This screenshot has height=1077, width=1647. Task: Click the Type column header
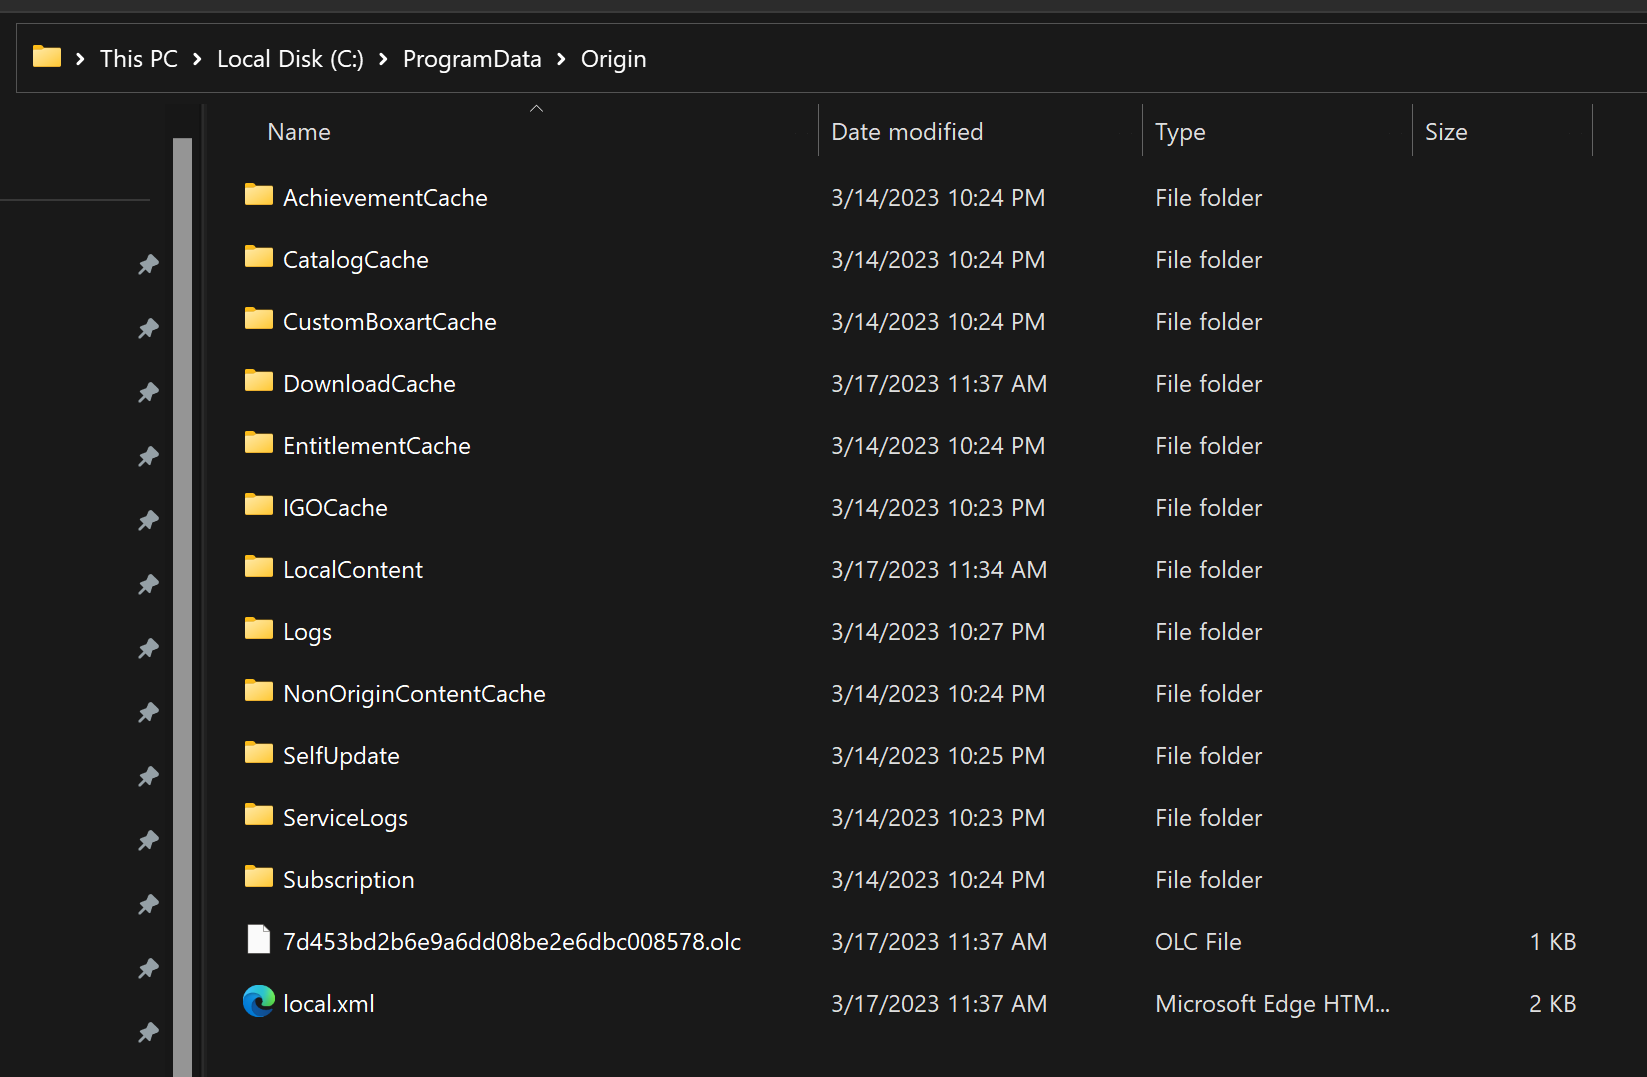(x=1180, y=132)
